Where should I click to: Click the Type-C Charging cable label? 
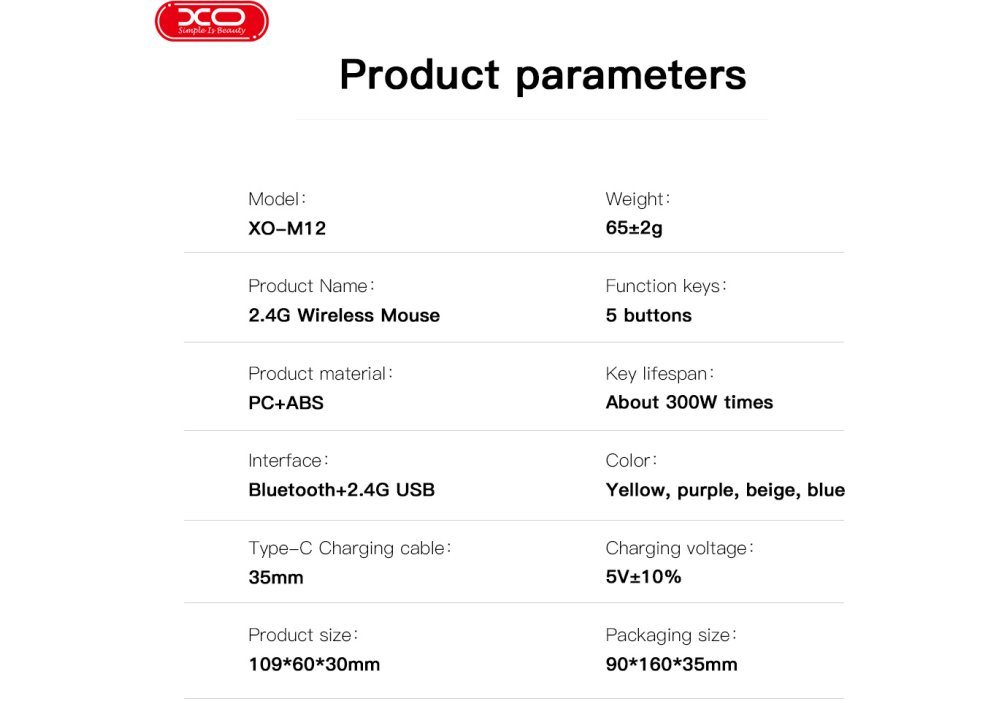pos(350,548)
